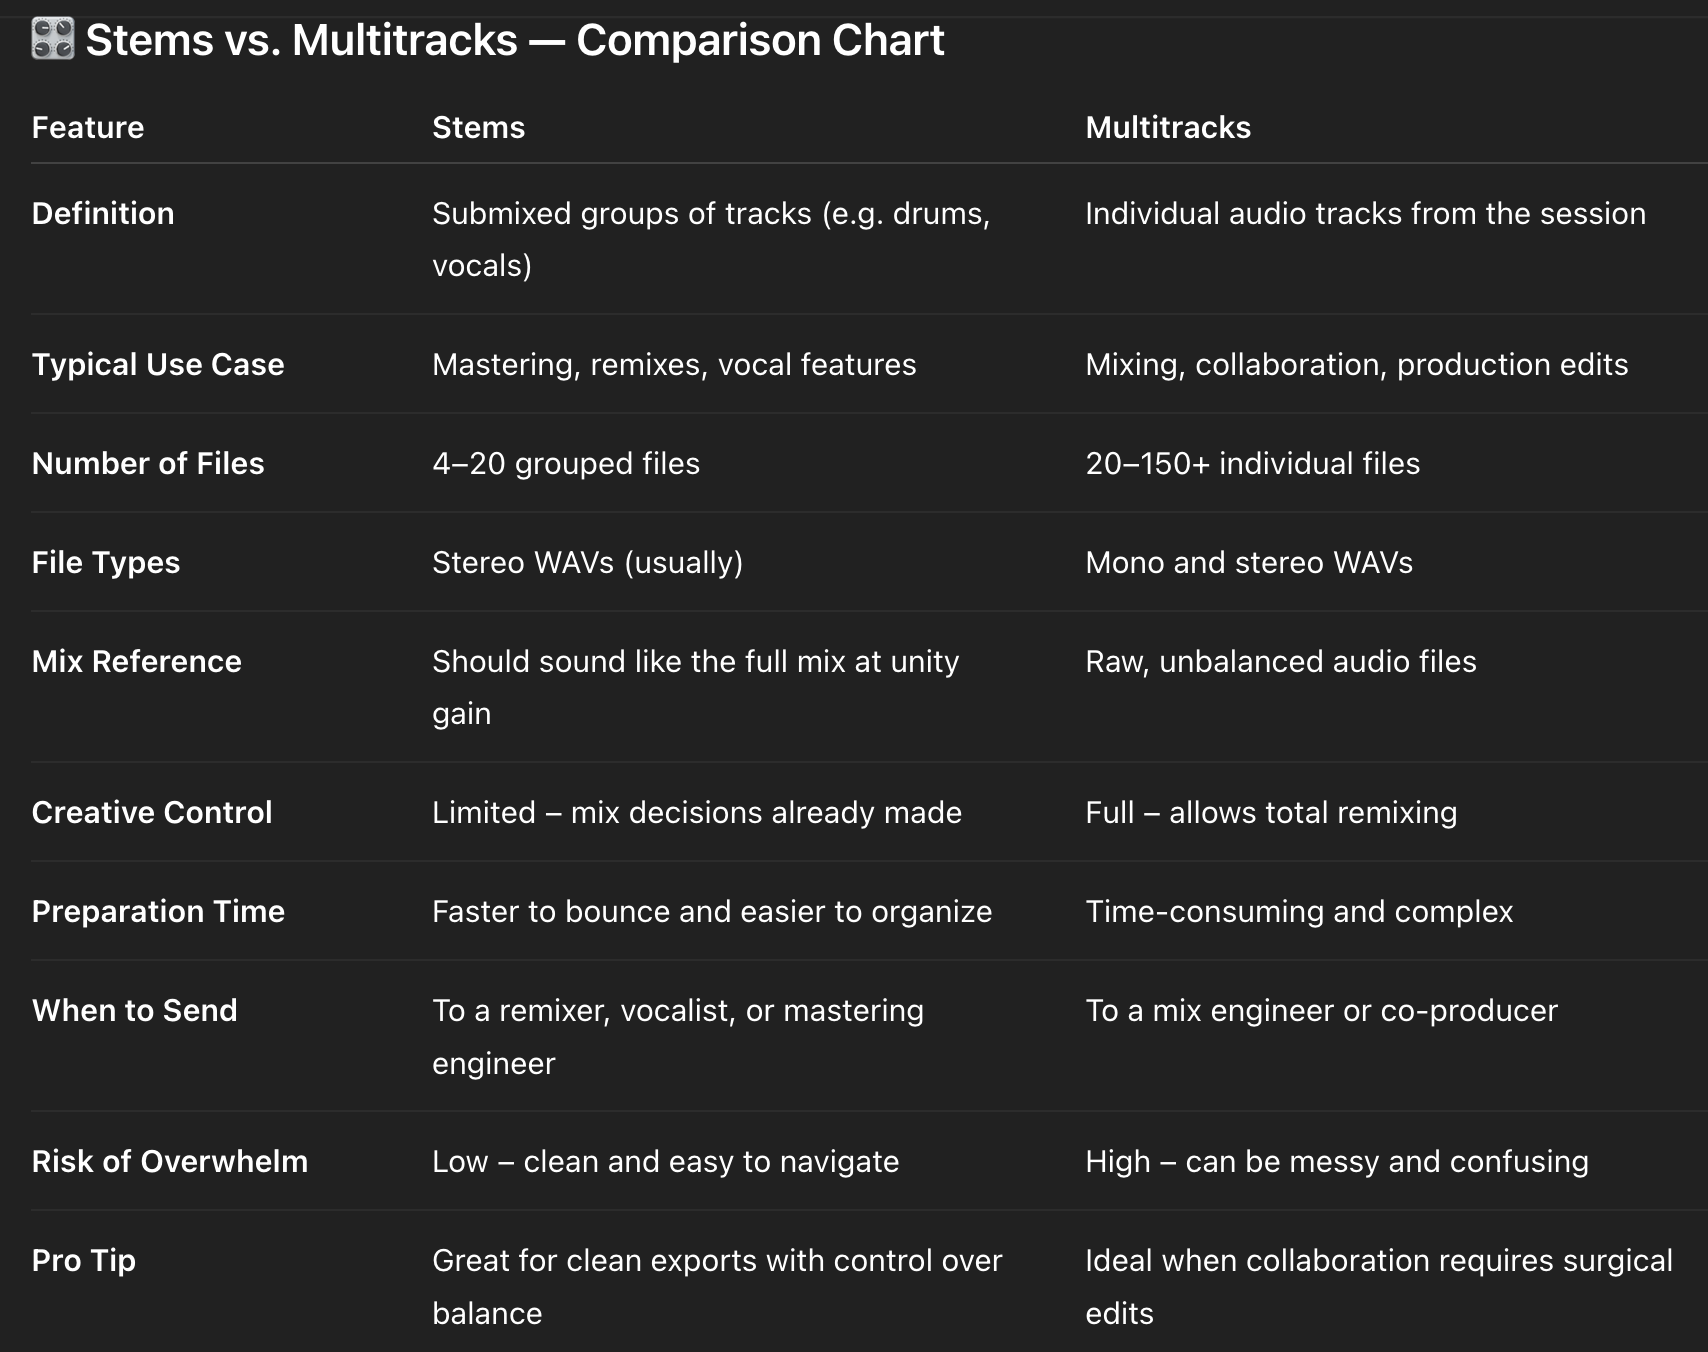The image size is (1708, 1352).
Task: Click the "Pro Tip" row label
Action: [x=84, y=1260]
